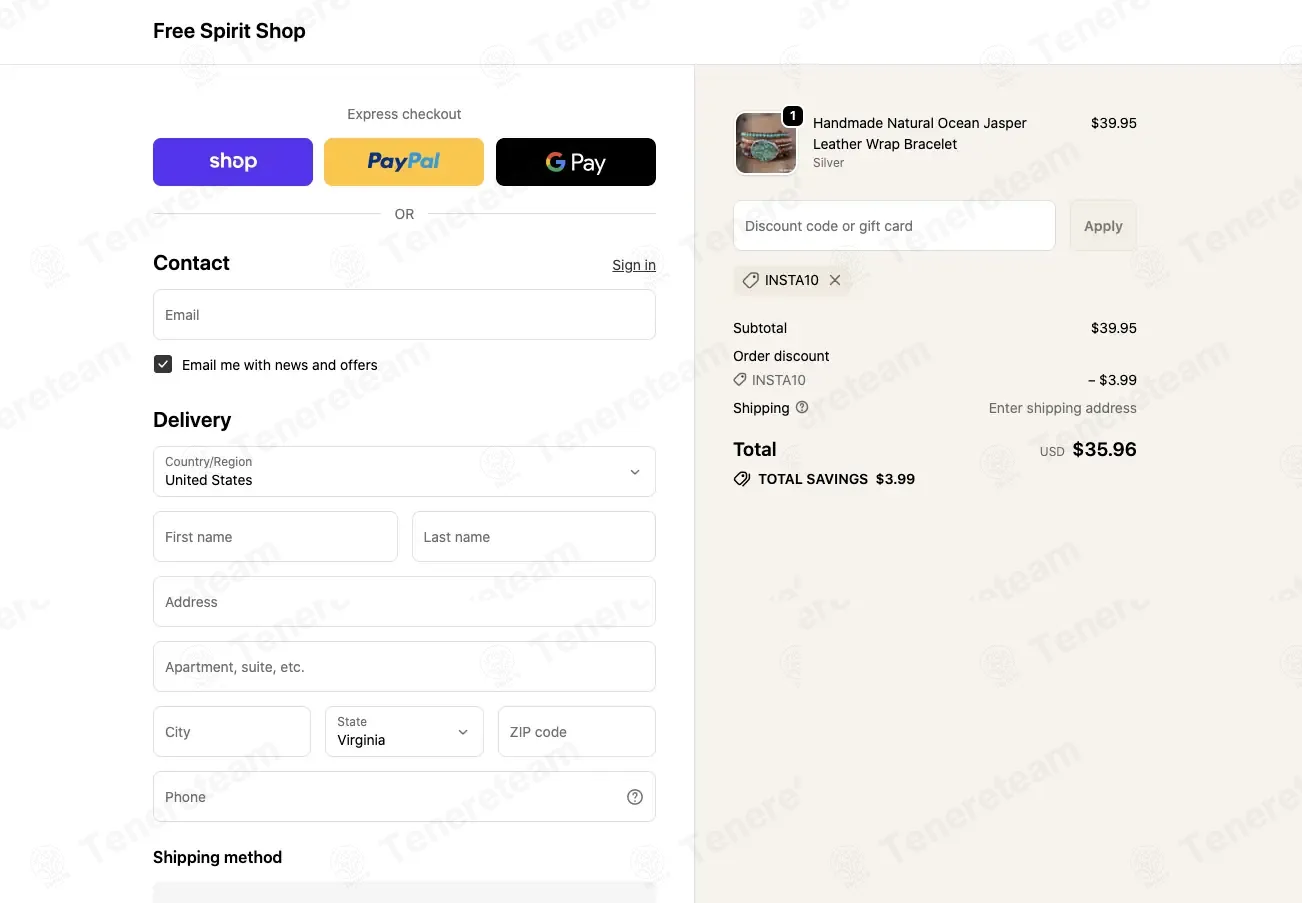Focus the Apartment, suite, etc. field

coord(404,667)
